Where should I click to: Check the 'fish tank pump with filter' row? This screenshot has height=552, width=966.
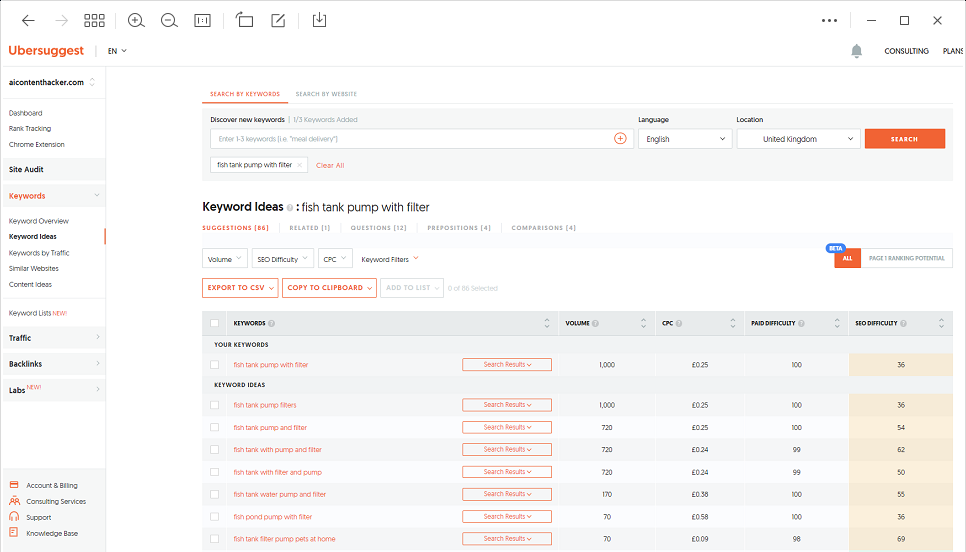coord(214,365)
